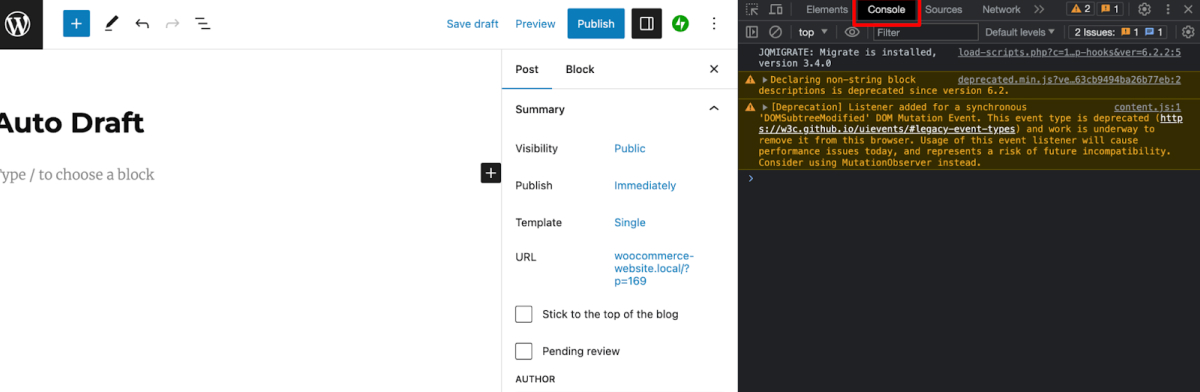Click the Preview button
Image resolution: width=1200 pixels, height=392 pixels.
[535, 23]
